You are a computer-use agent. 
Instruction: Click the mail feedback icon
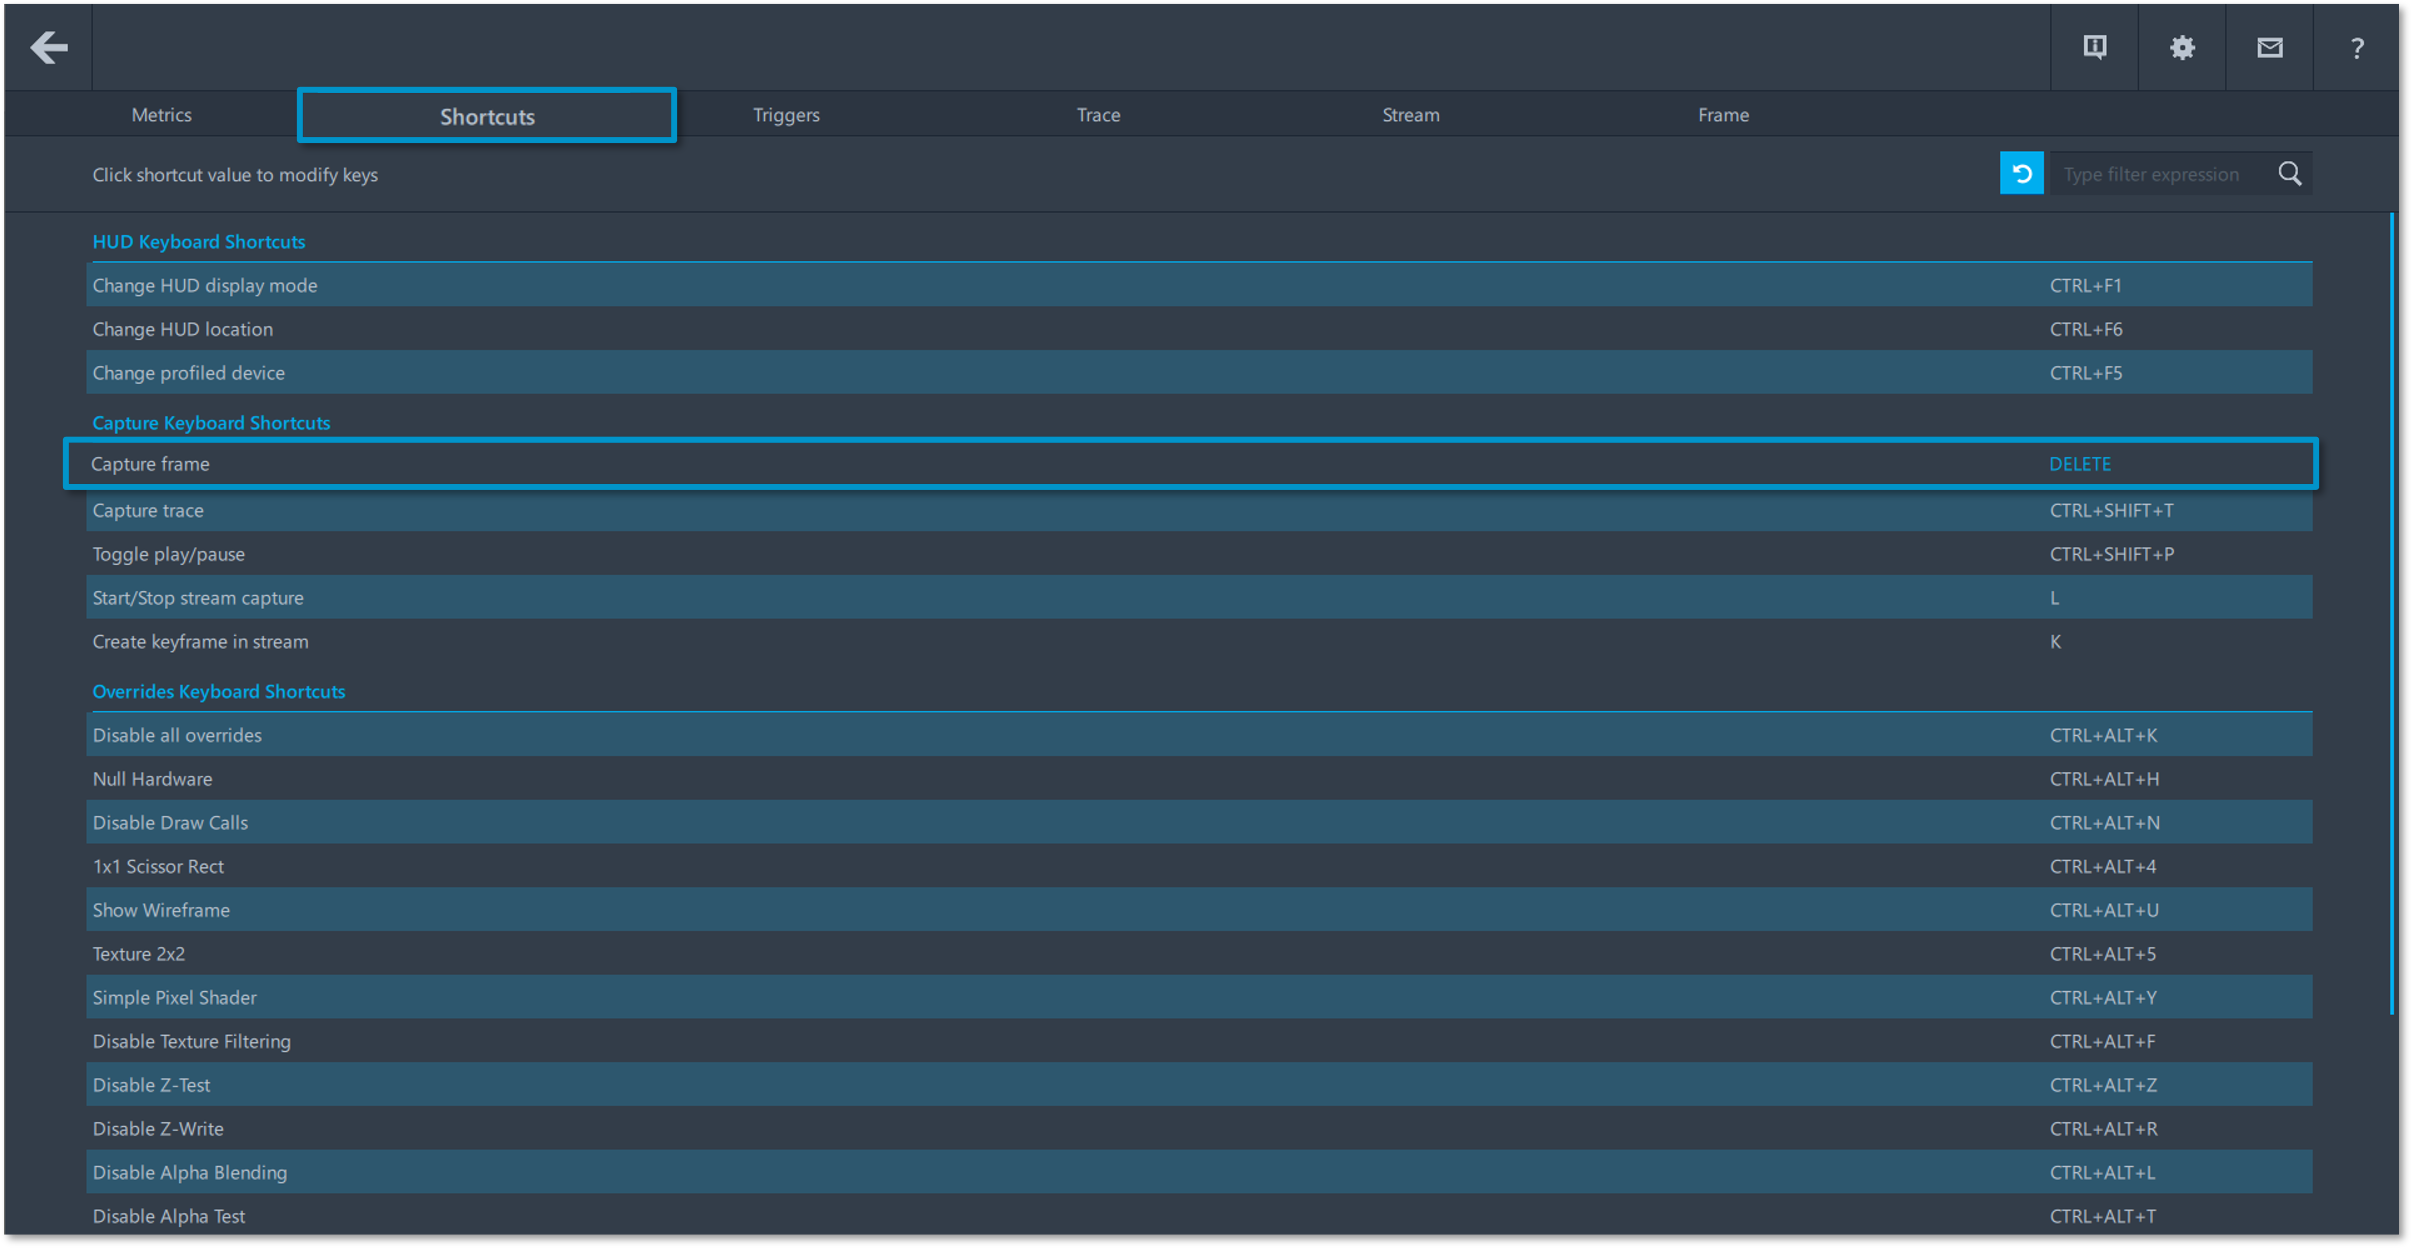(x=2269, y=47)
